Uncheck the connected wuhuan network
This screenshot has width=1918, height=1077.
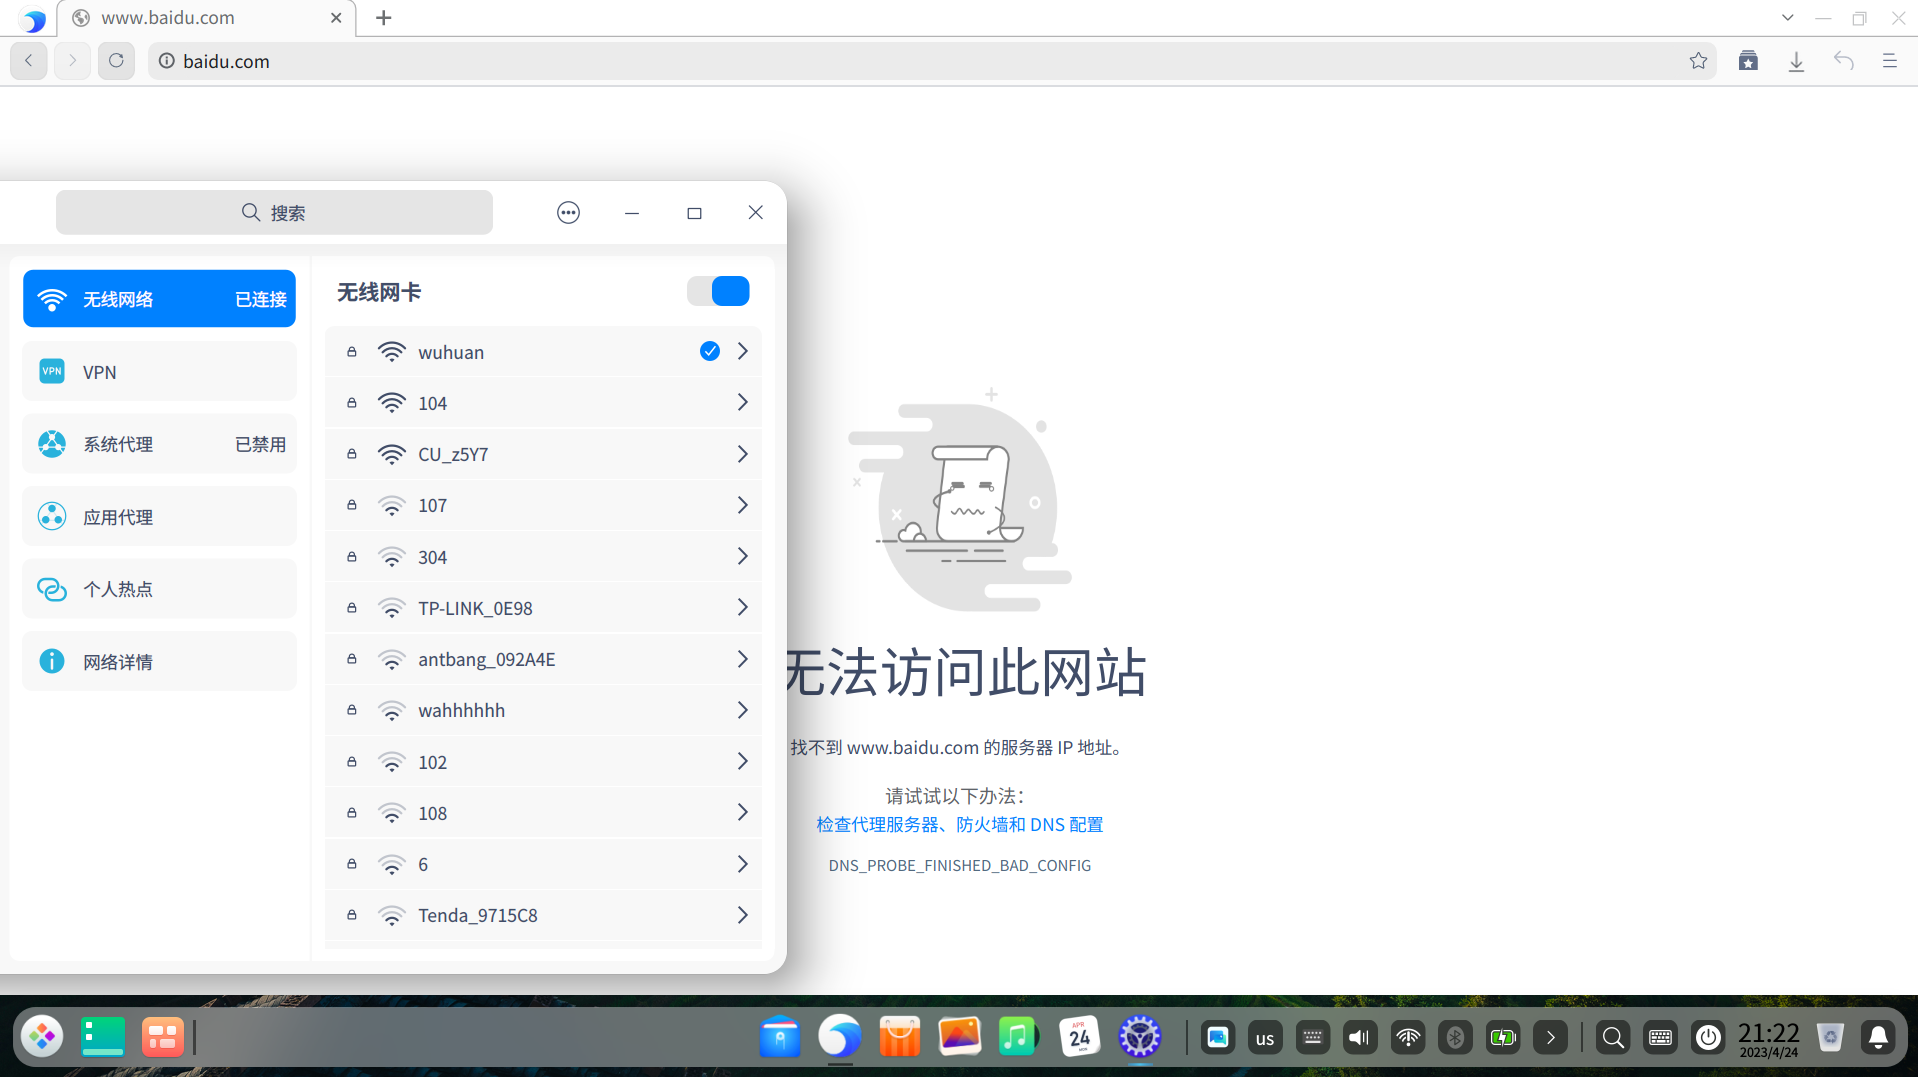click(x=710, y=351)
